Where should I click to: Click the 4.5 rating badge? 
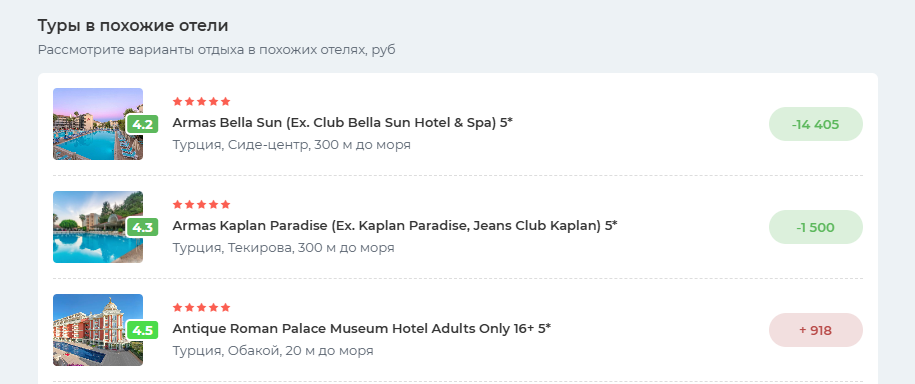click(x=143, y=330)
